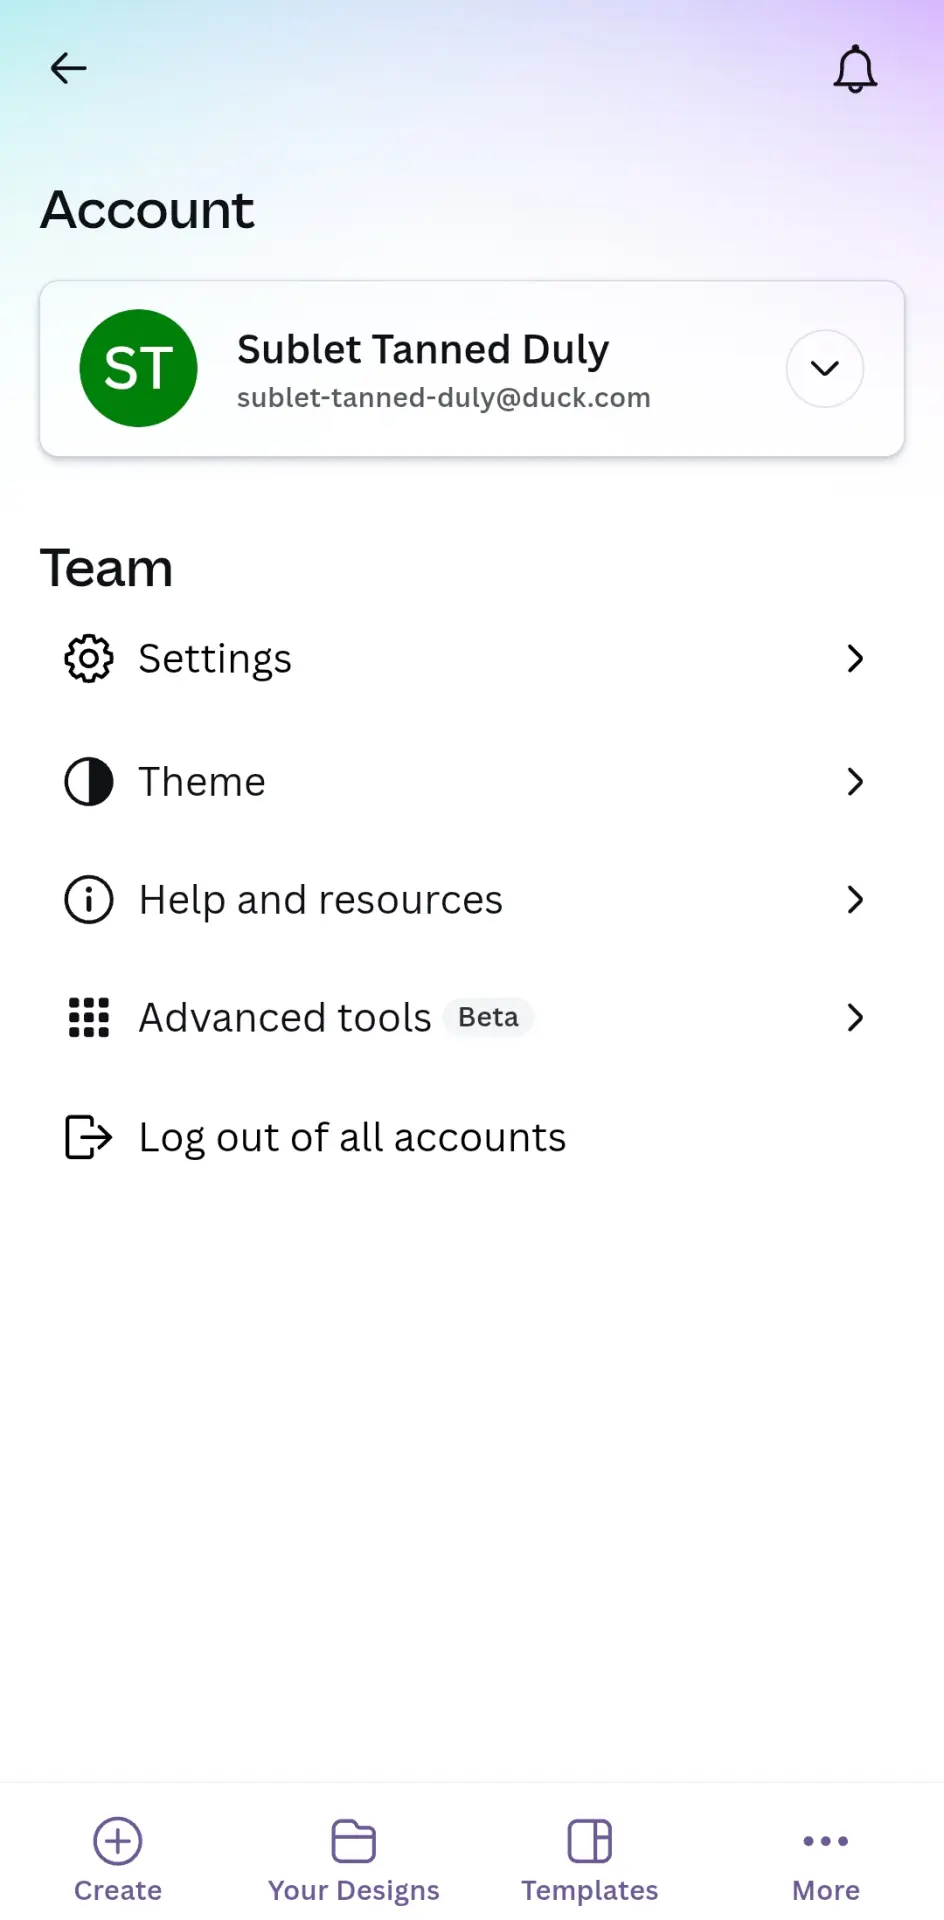The image size is (944, 1920).
Task: Expand the account switcher chevron
Action: pyautogui.click(x=825, y=368)
